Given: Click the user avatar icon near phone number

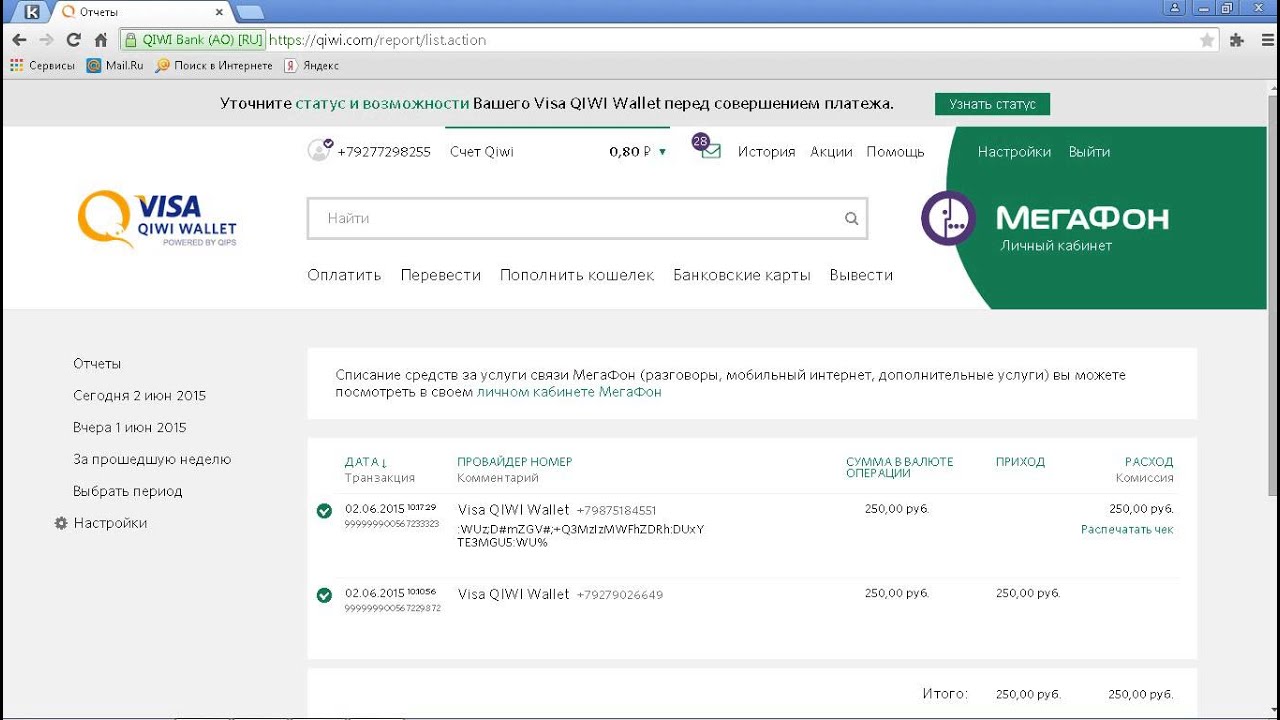Looking at the screenshot, I should [319, 151].
